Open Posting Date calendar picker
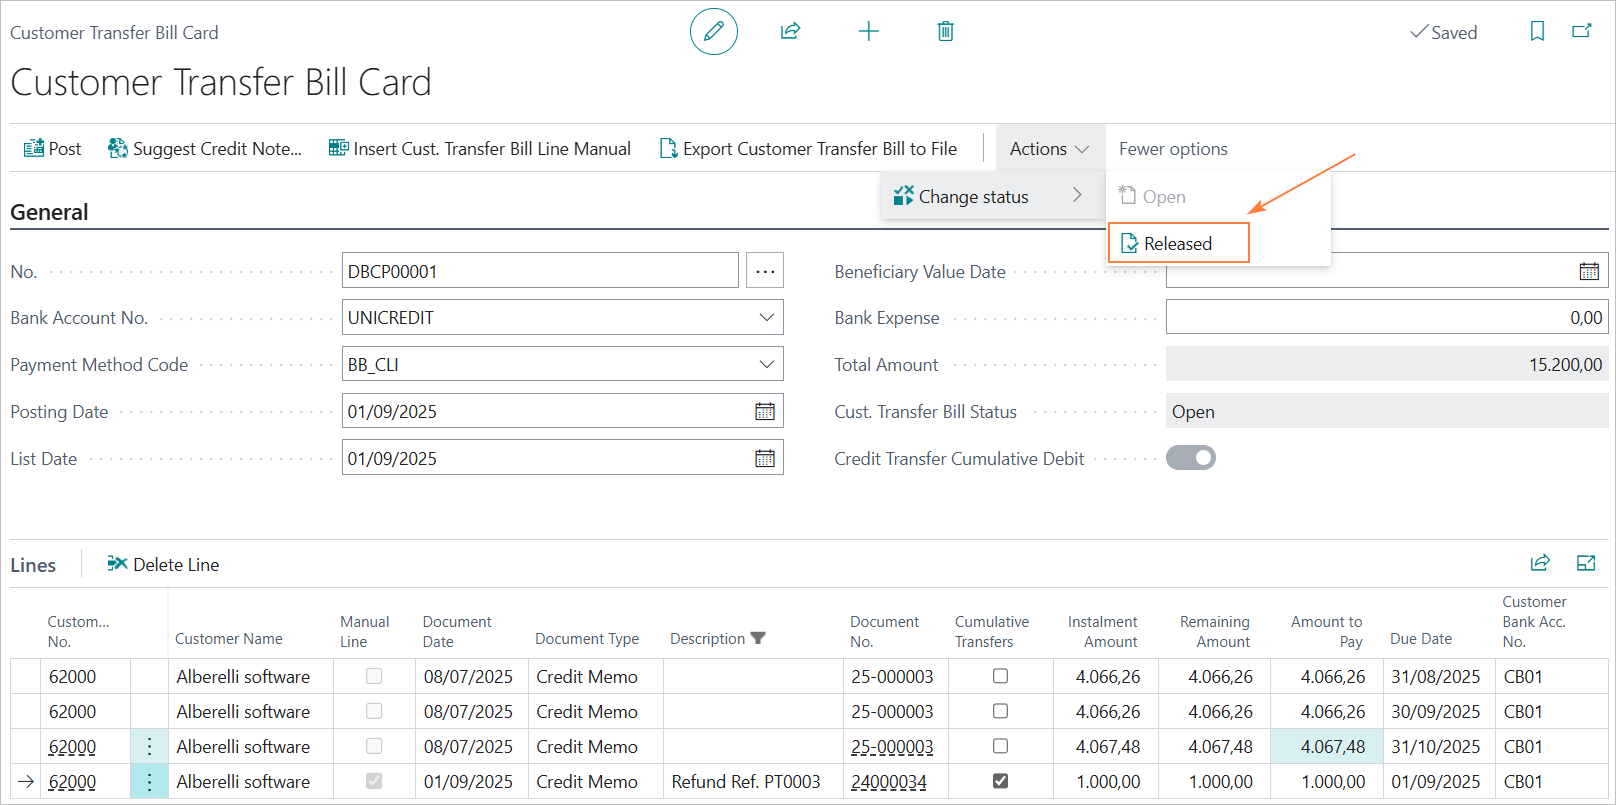 (764, 411)
